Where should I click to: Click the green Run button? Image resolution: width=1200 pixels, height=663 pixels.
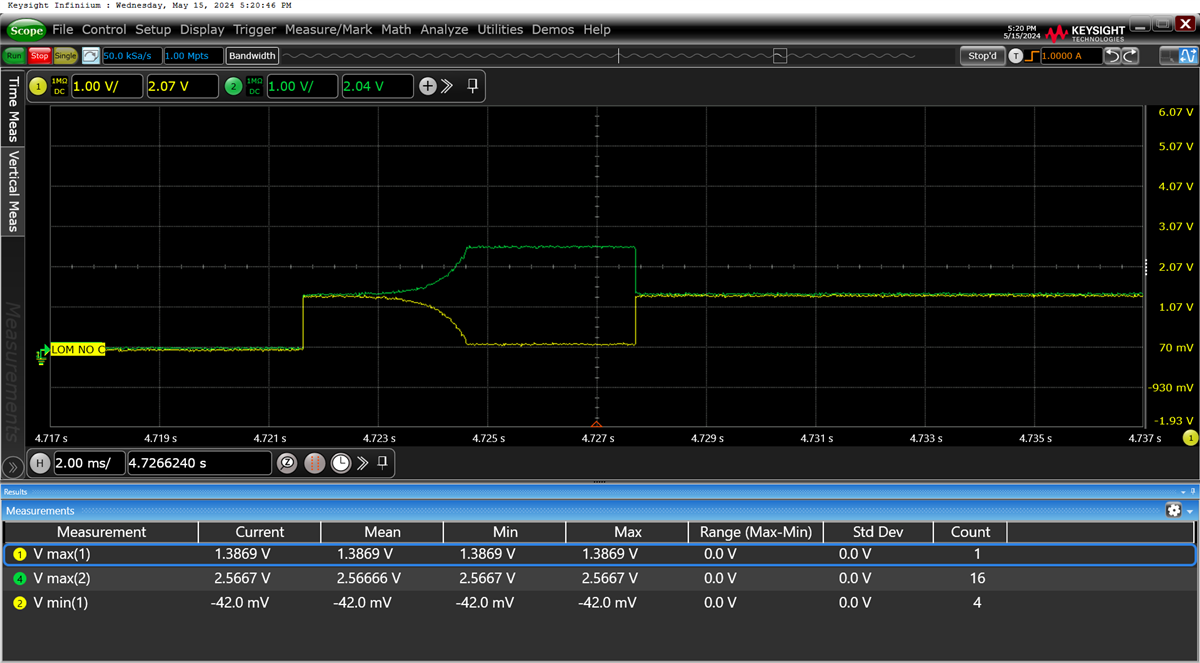click(x=15, y=56)
